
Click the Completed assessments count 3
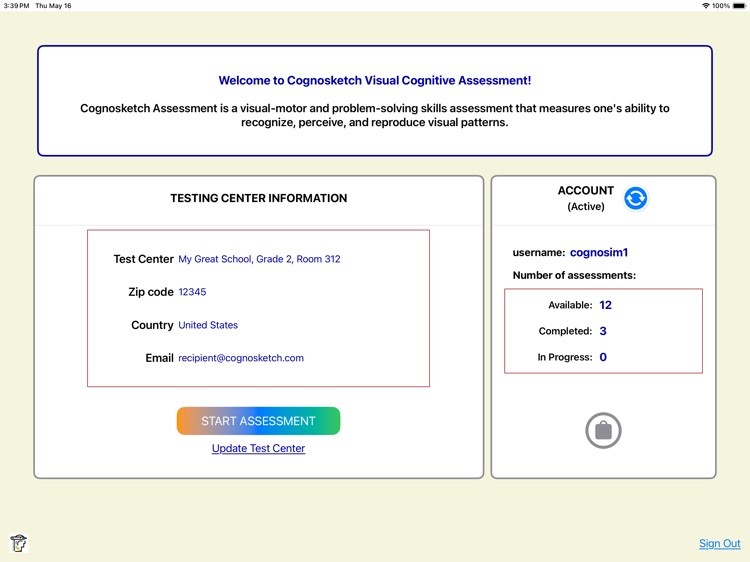[x=603, y=331]
